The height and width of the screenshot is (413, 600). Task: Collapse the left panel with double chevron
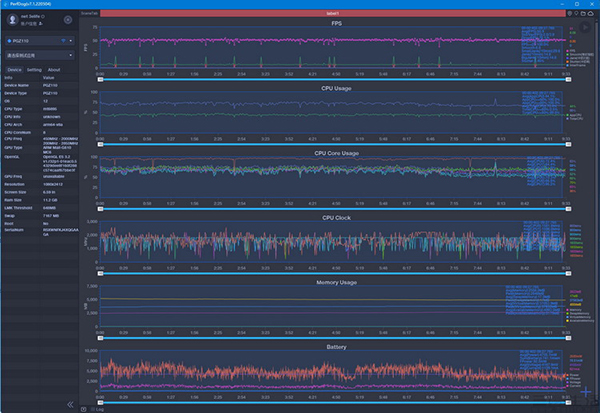pyautogui.click(x=70, y=404)
